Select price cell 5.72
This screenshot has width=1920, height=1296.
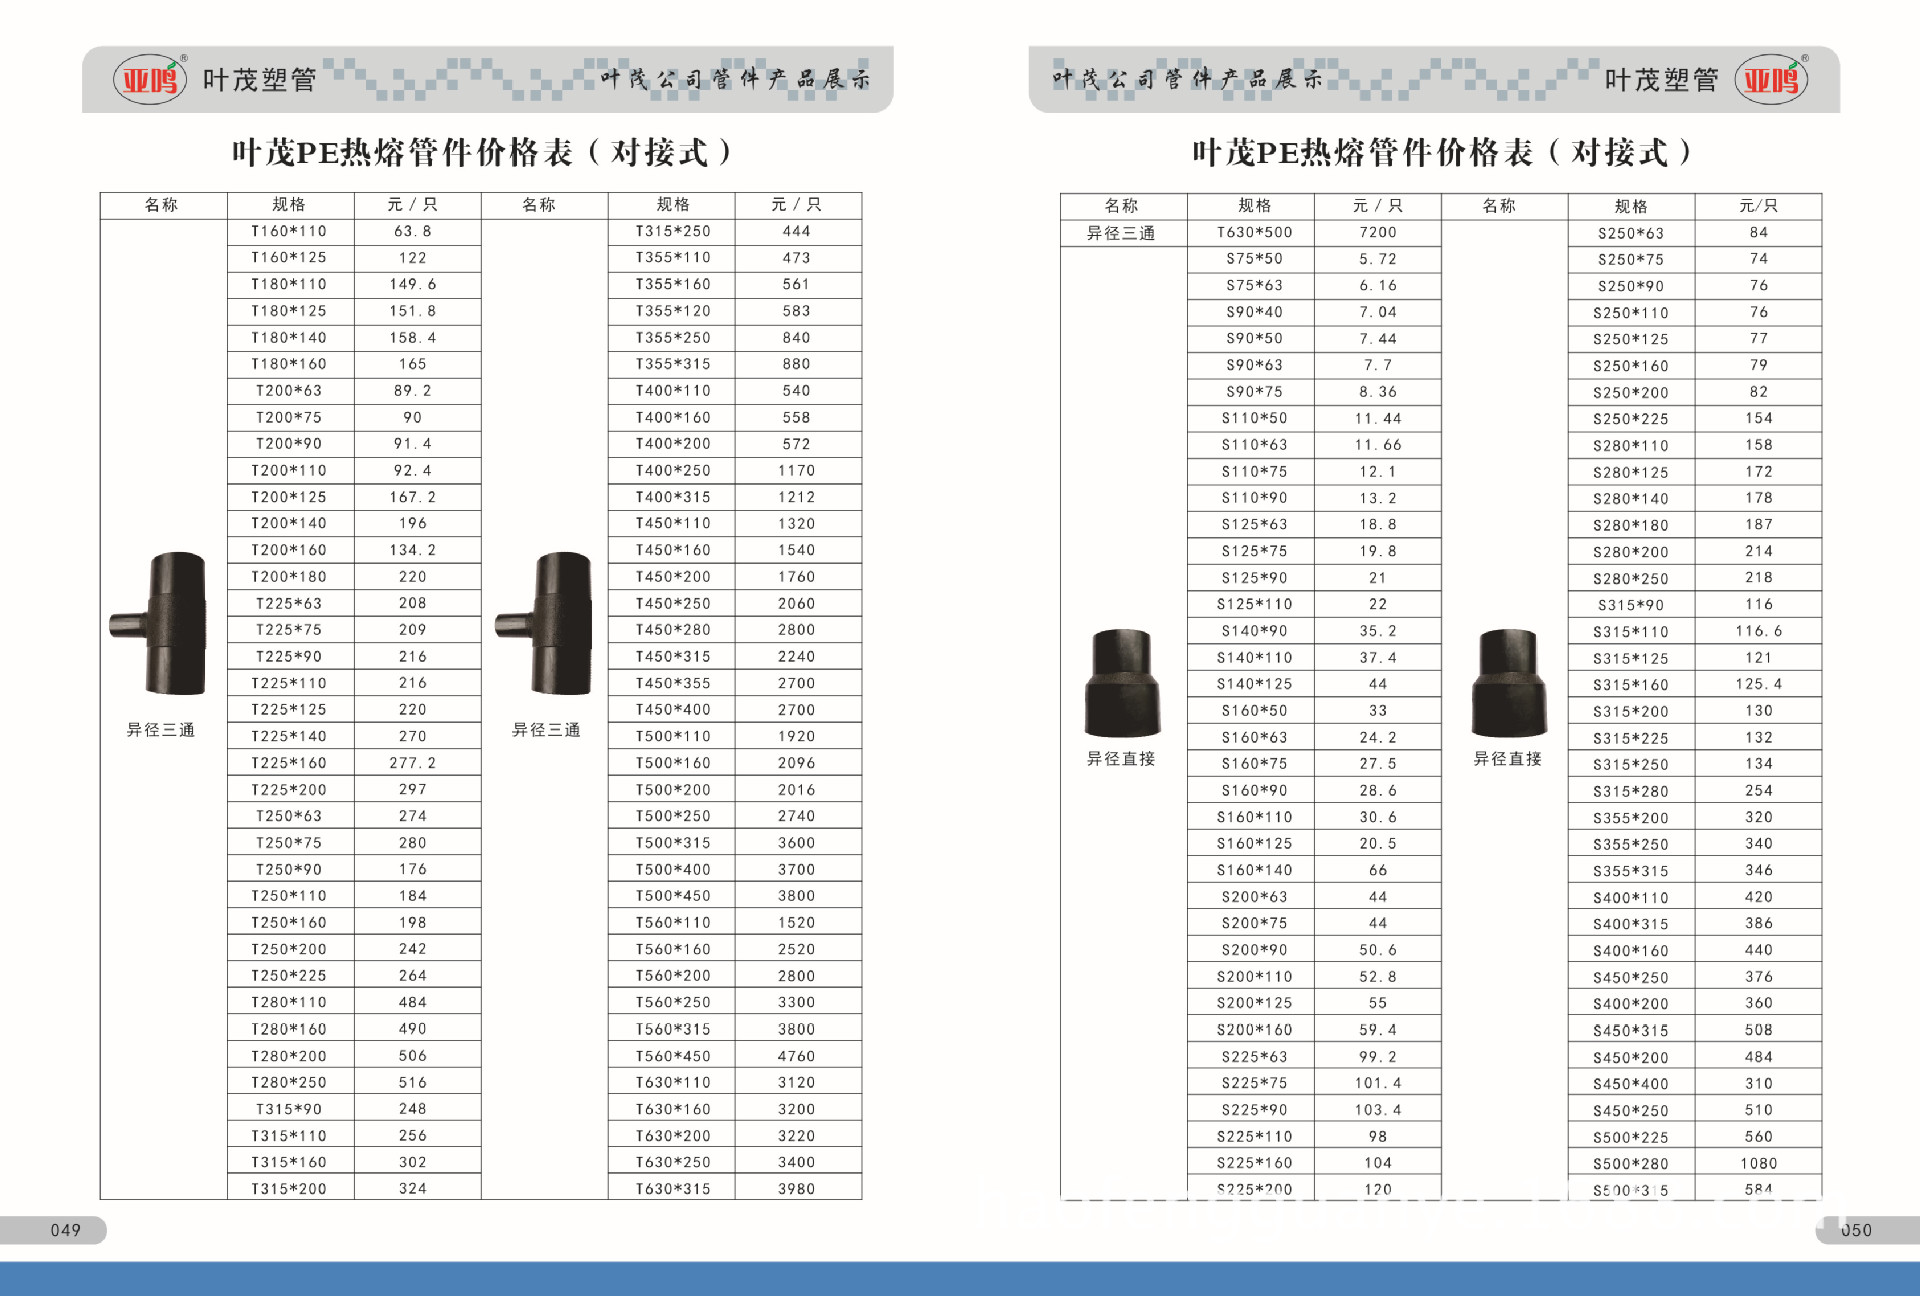click(1378, 259)
